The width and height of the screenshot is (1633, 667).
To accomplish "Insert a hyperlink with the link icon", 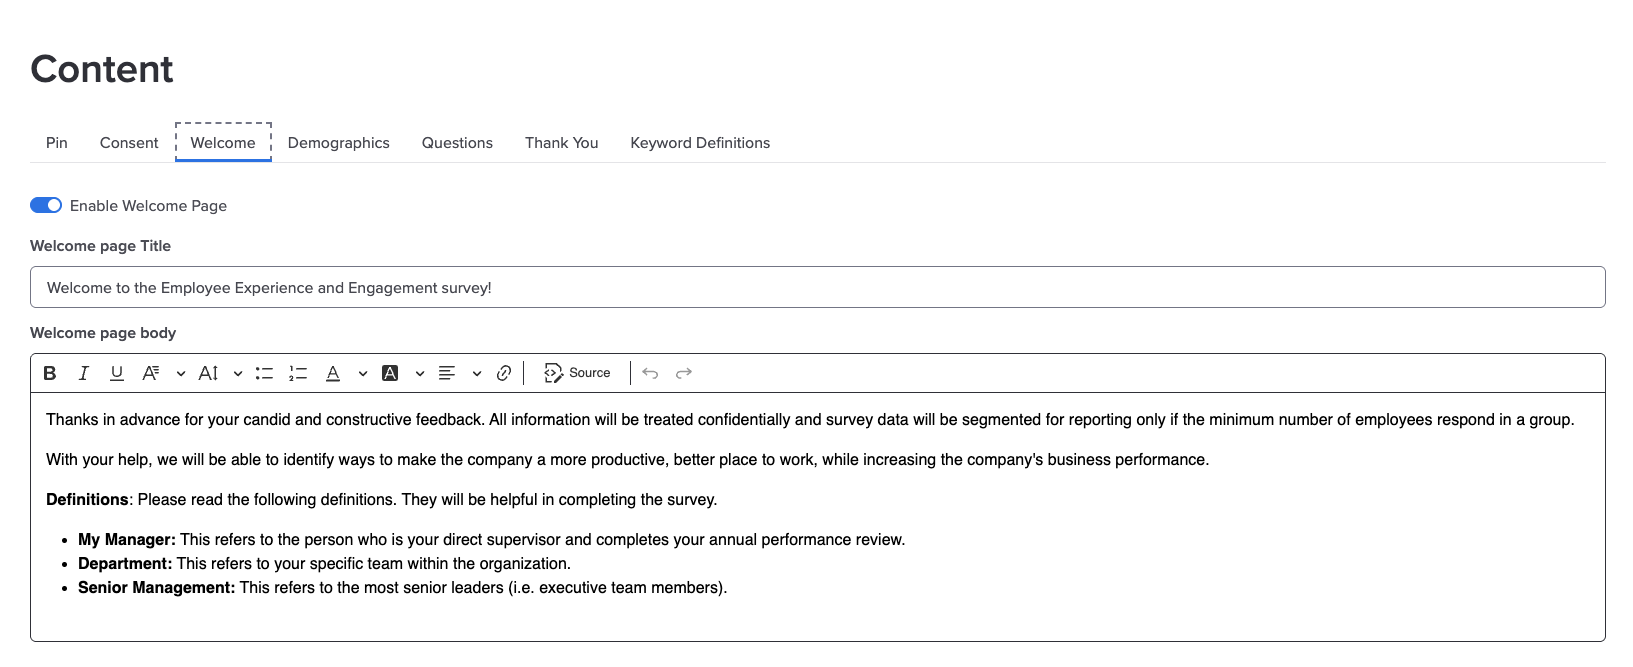I will (x=504, y=373).
